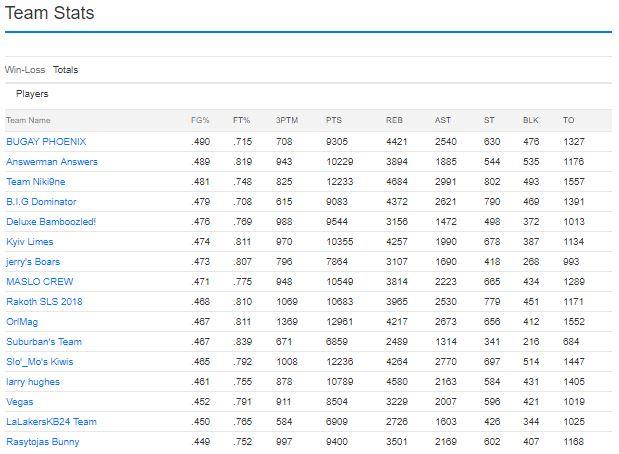This screenshot has height=454, width=619.
Task: Open the B.I.G Dominator team
Action: tap(41, 202)
